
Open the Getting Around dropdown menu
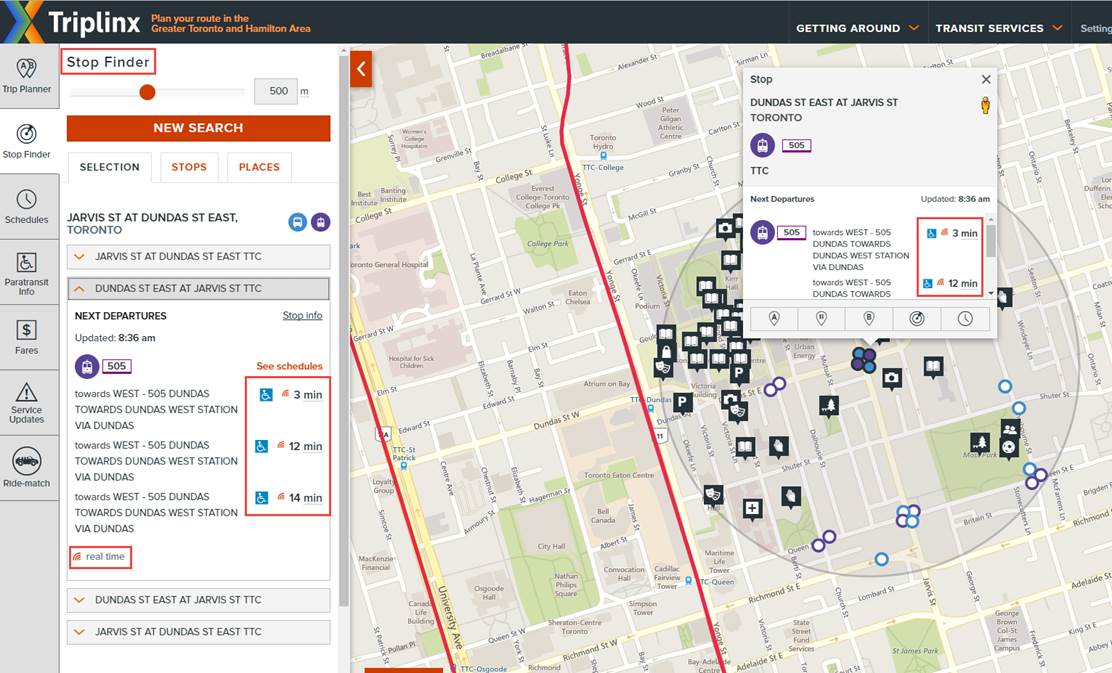click(857, 28)
